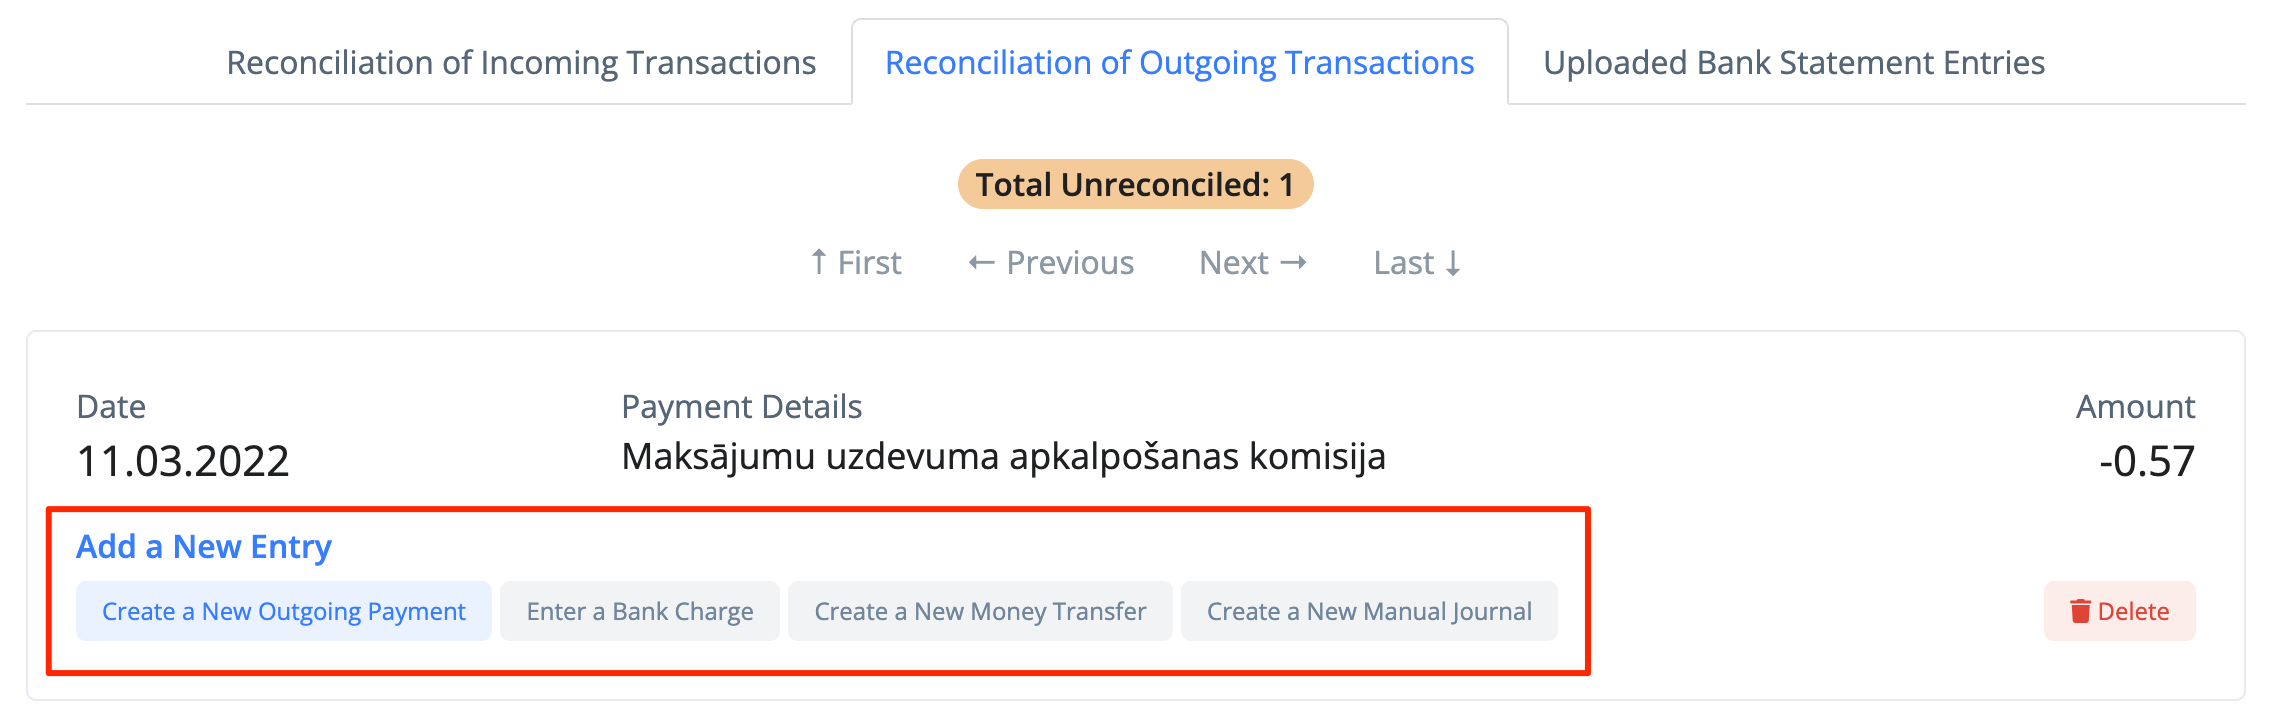This screenshot has height=722, width=2278.
Task: Select the Reconciliation of Outgoing Transactions tab
Action: (x=1179, y=63)
